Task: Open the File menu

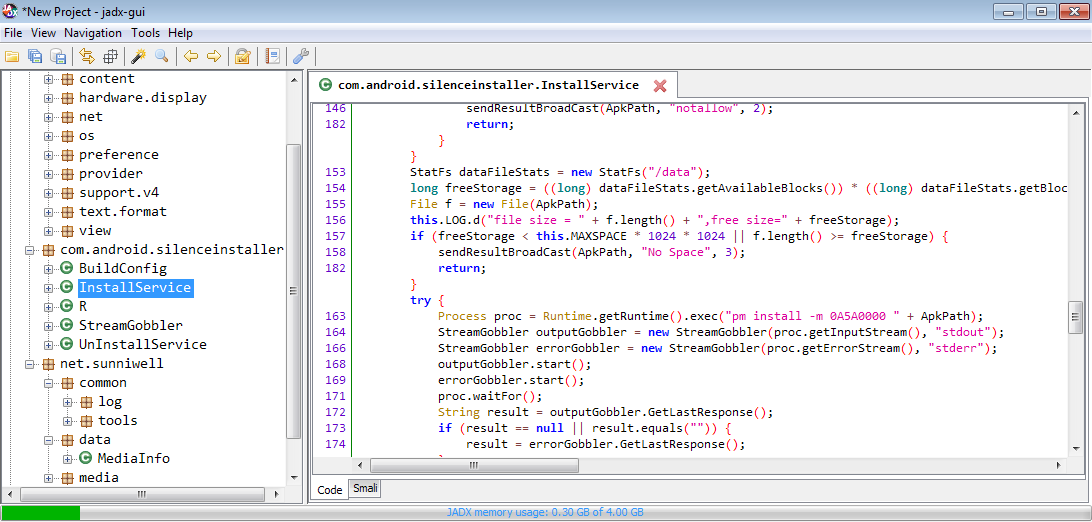Action: (x=13, y=33)
